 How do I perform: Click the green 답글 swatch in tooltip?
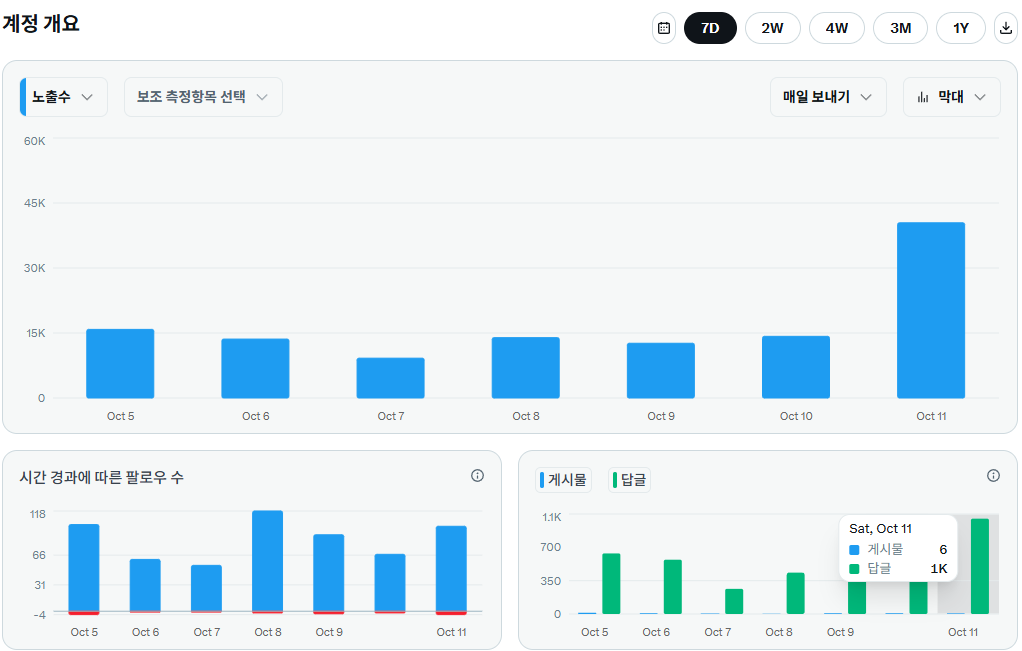[x=854, y=569]
